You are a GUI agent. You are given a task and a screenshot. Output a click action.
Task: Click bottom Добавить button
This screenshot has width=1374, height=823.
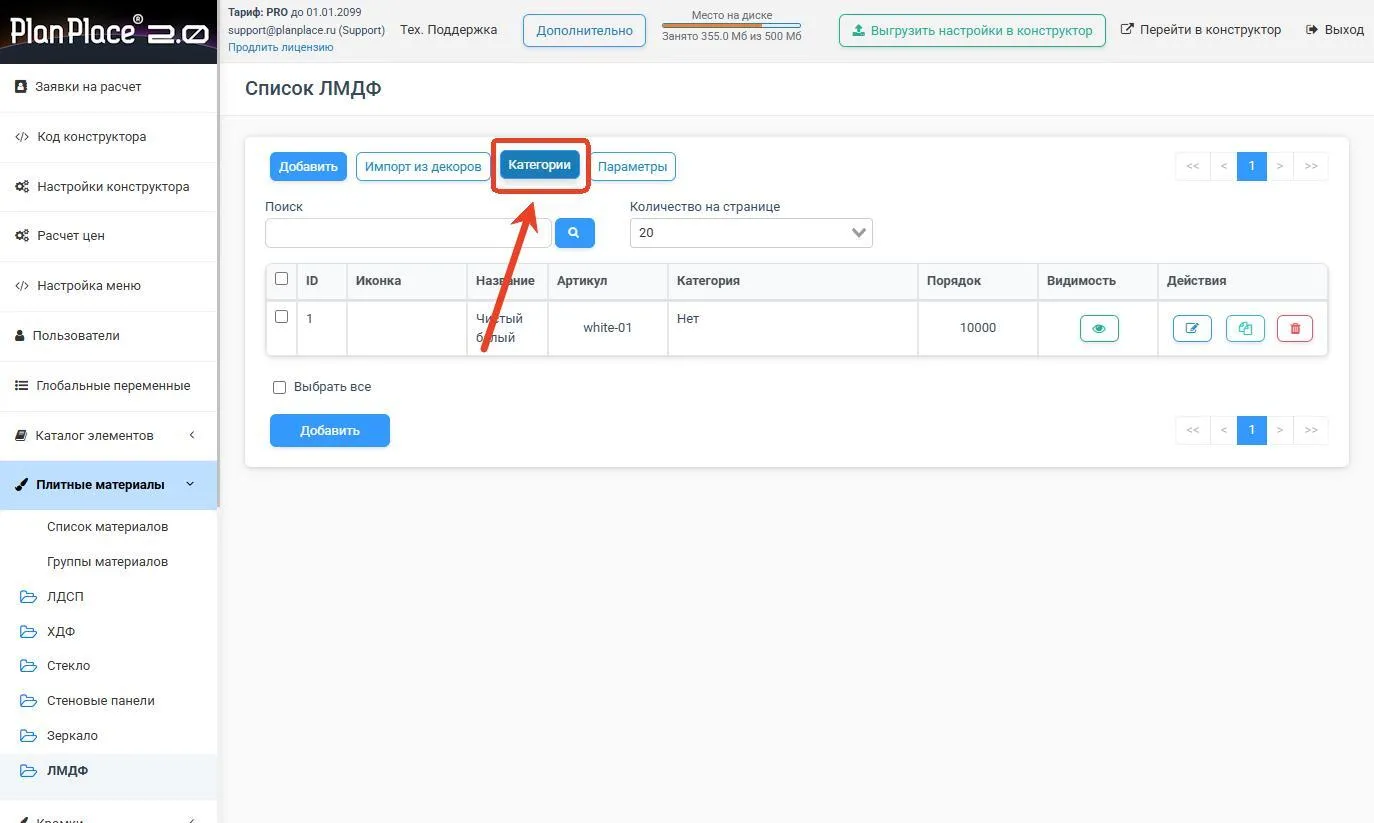point(330,431)
